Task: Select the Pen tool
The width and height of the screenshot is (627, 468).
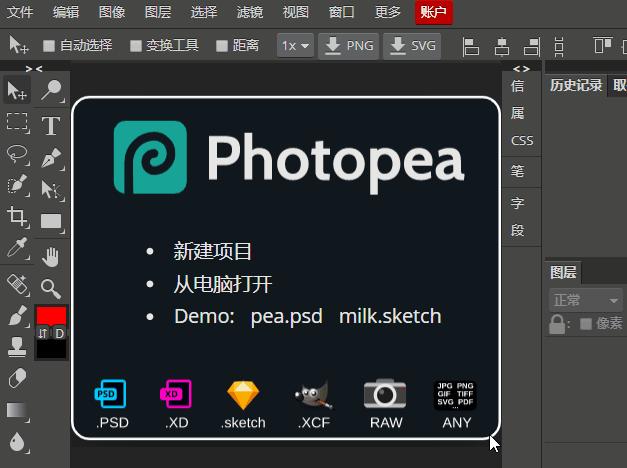Action: (x=51, y=158)
